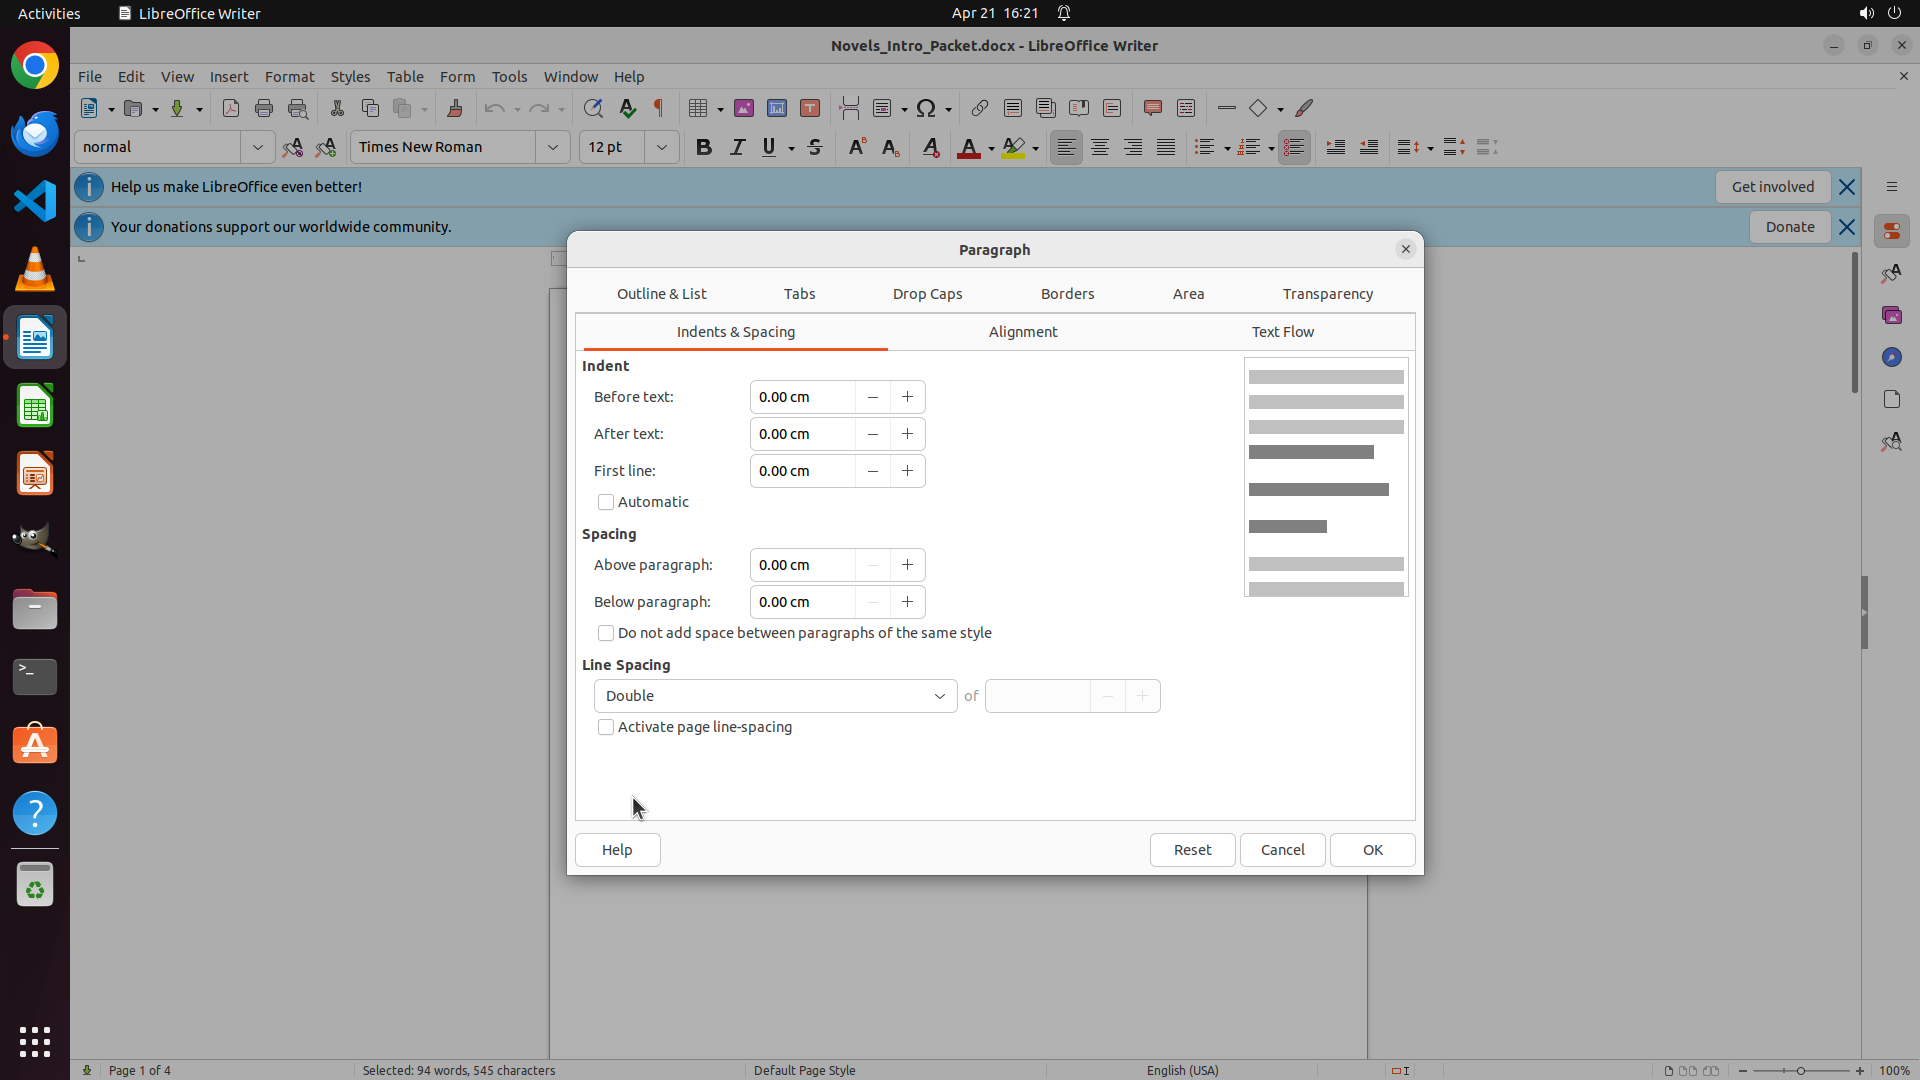Click the Export as PDF icon
1920x1080 pixels.
click(x=231, y=108)
